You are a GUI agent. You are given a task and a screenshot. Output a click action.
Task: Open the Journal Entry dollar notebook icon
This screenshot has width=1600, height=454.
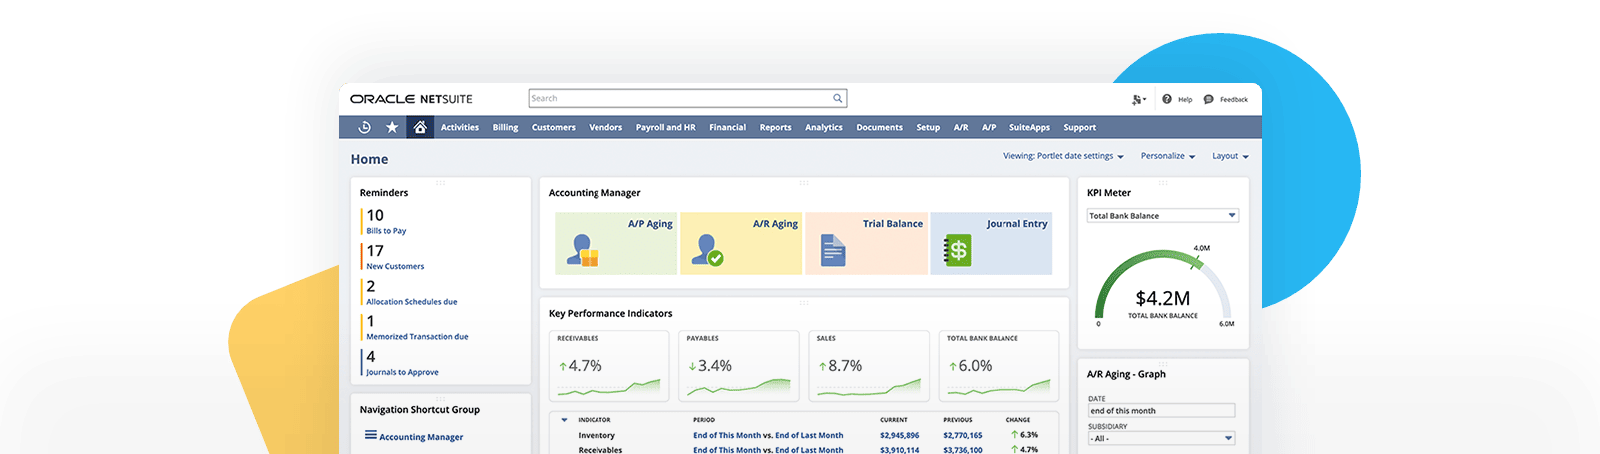pyautogui.click(x=958, y=250)
